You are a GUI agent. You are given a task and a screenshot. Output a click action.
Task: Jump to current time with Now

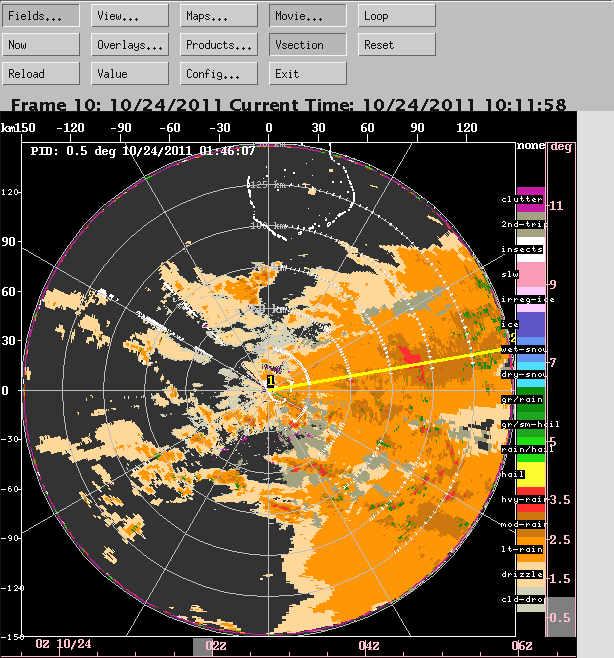tap(42, 45)
